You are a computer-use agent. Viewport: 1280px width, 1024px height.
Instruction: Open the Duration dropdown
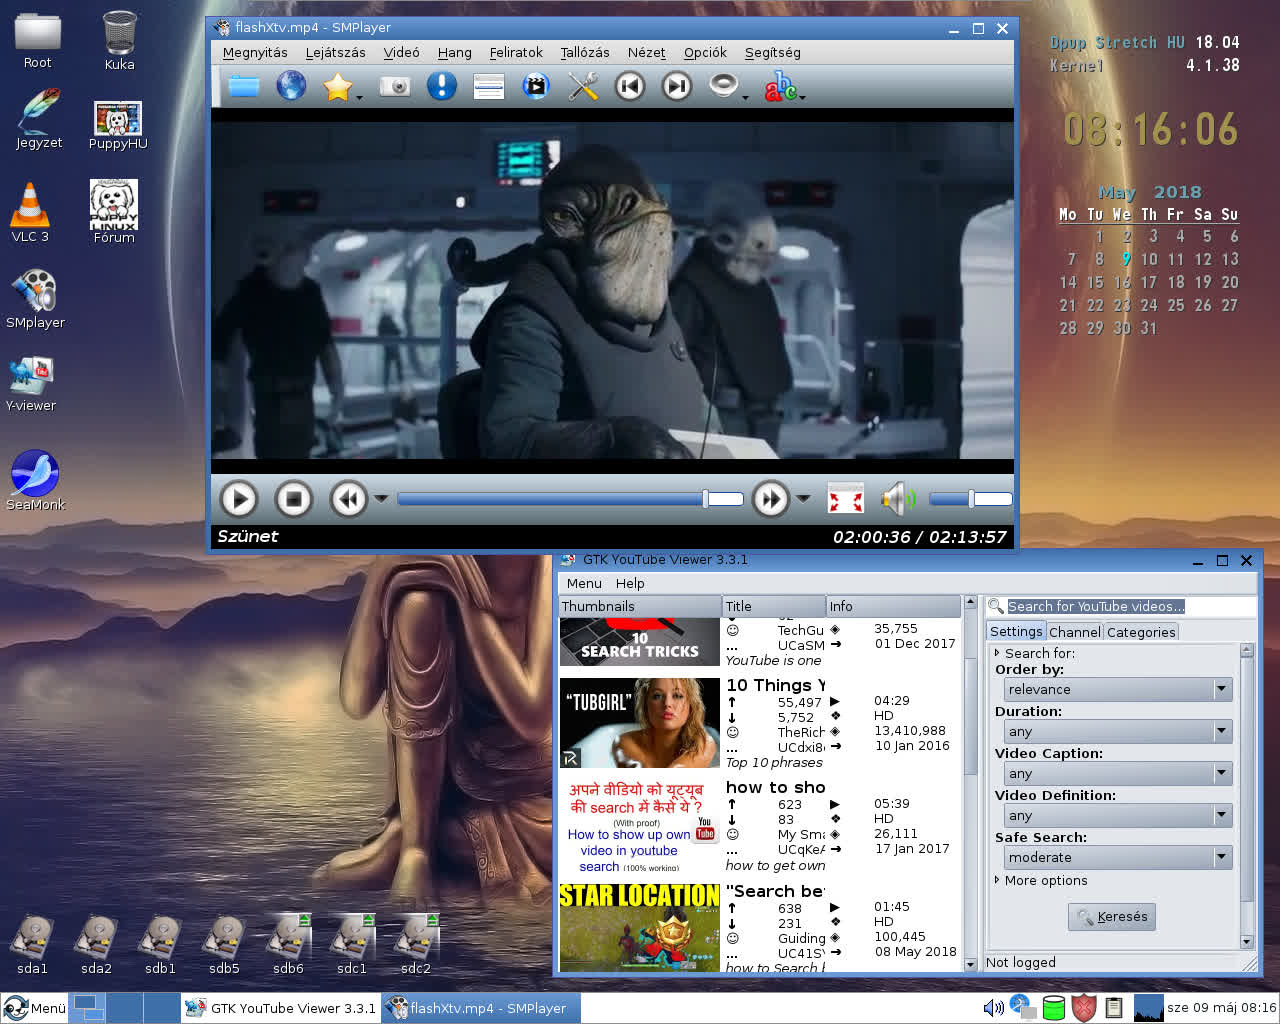click(1118, 731)
